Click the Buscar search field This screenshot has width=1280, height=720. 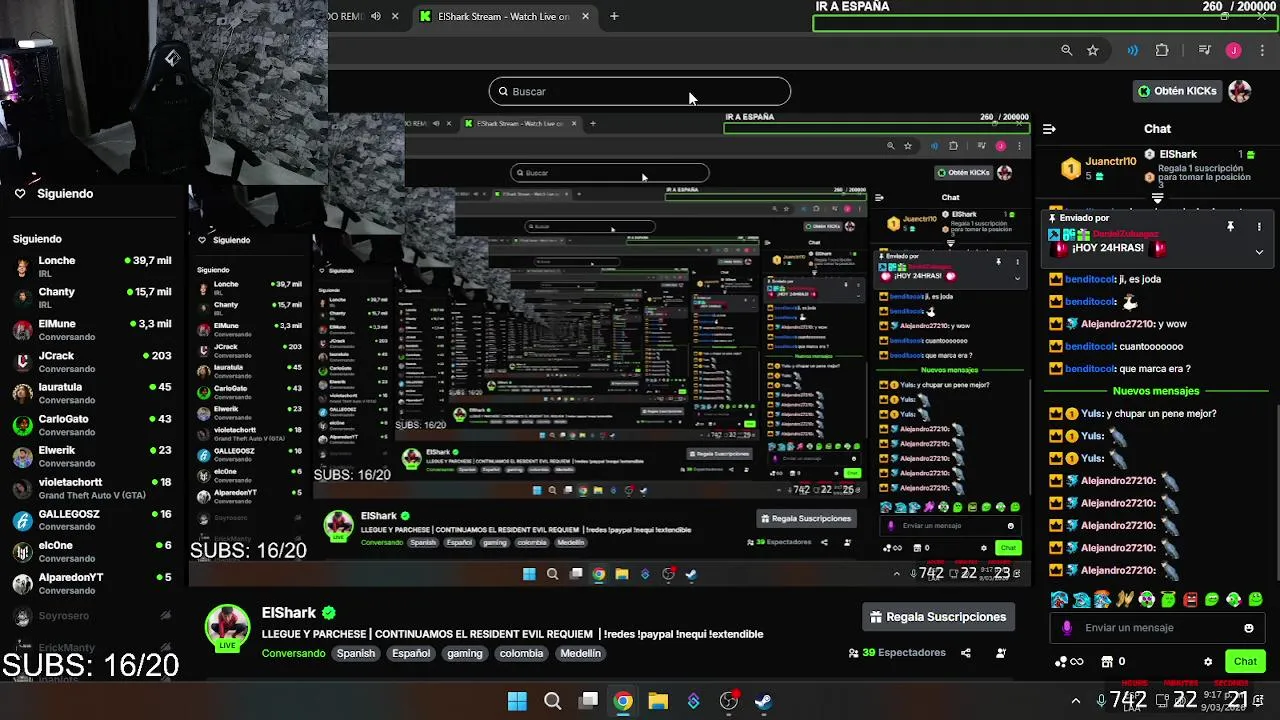click(640, 91)
